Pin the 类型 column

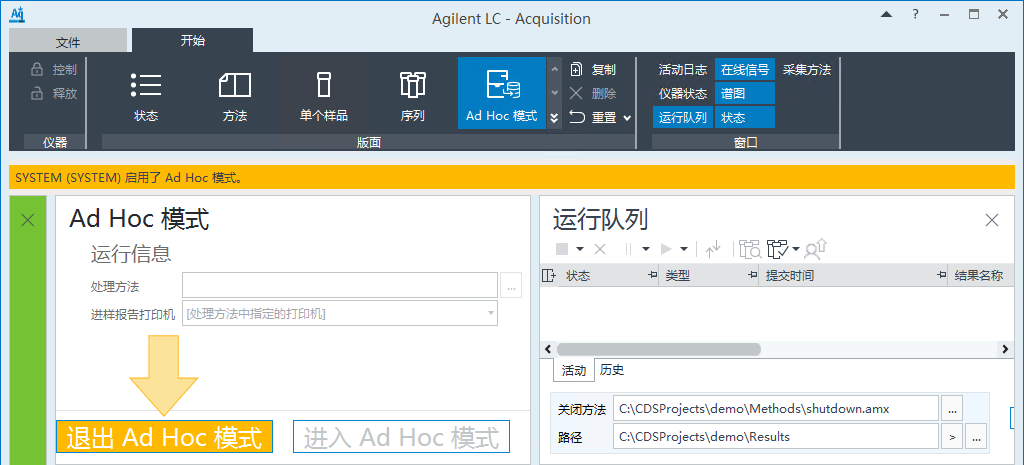click(752, 276)
